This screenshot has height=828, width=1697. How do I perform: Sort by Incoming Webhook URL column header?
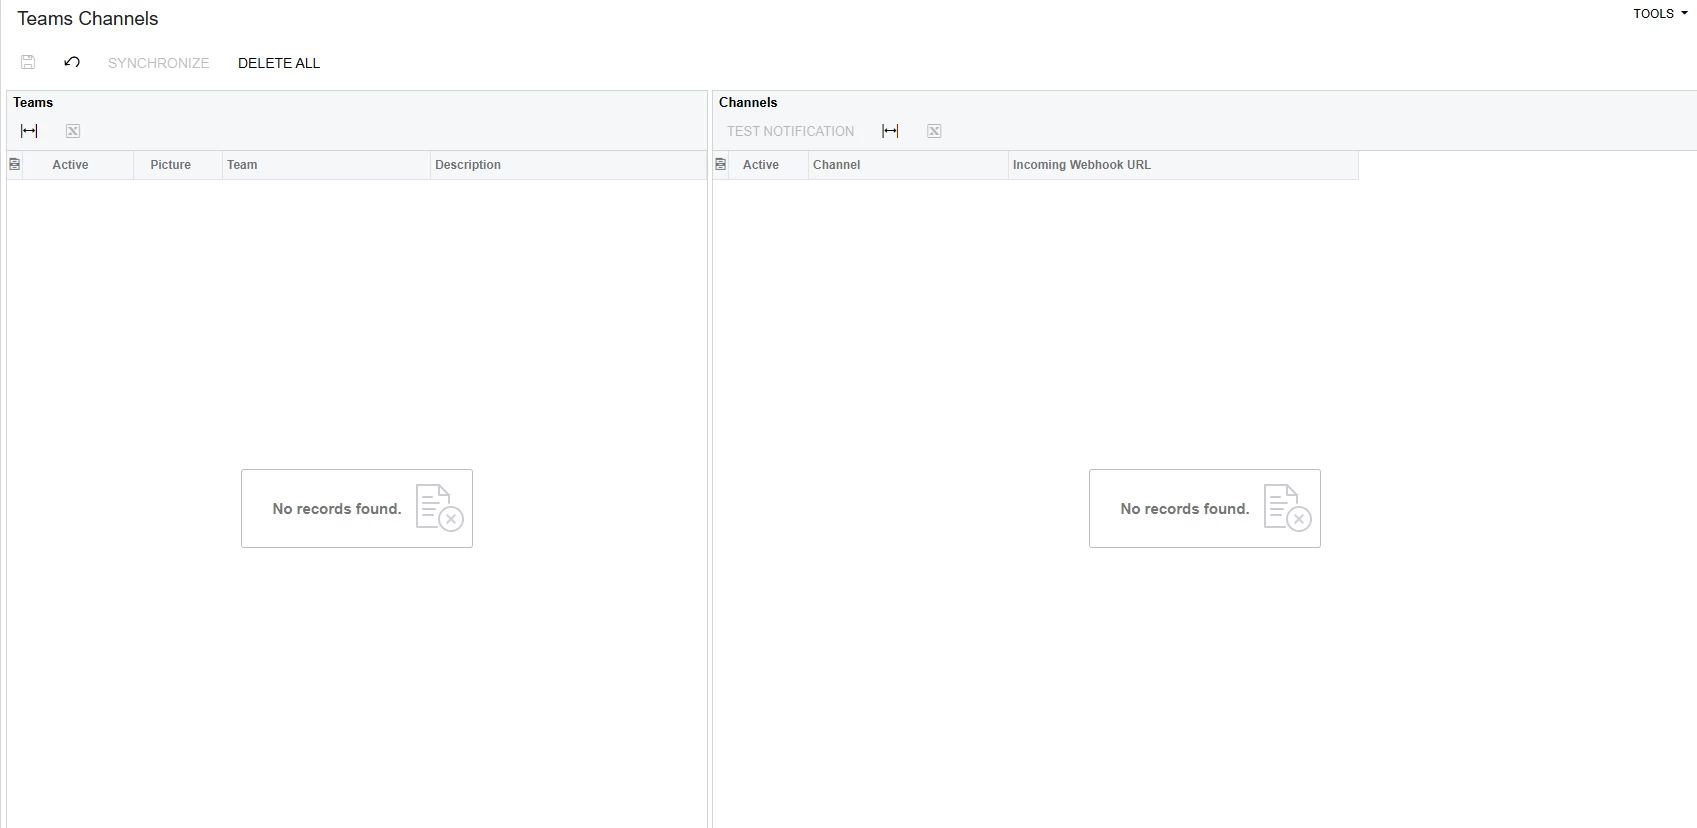[x=1183, y=165]
